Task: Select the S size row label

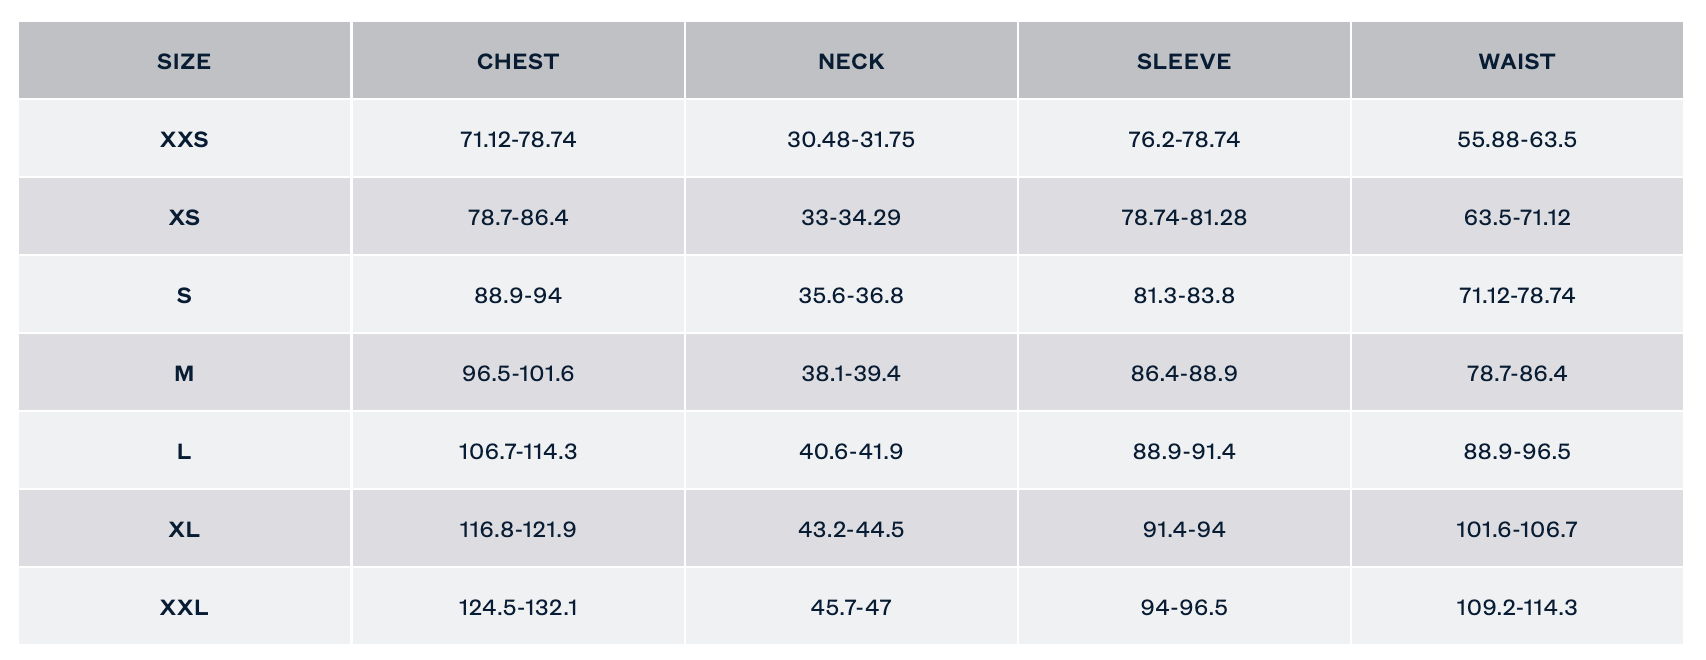Action: click(184, 296)
